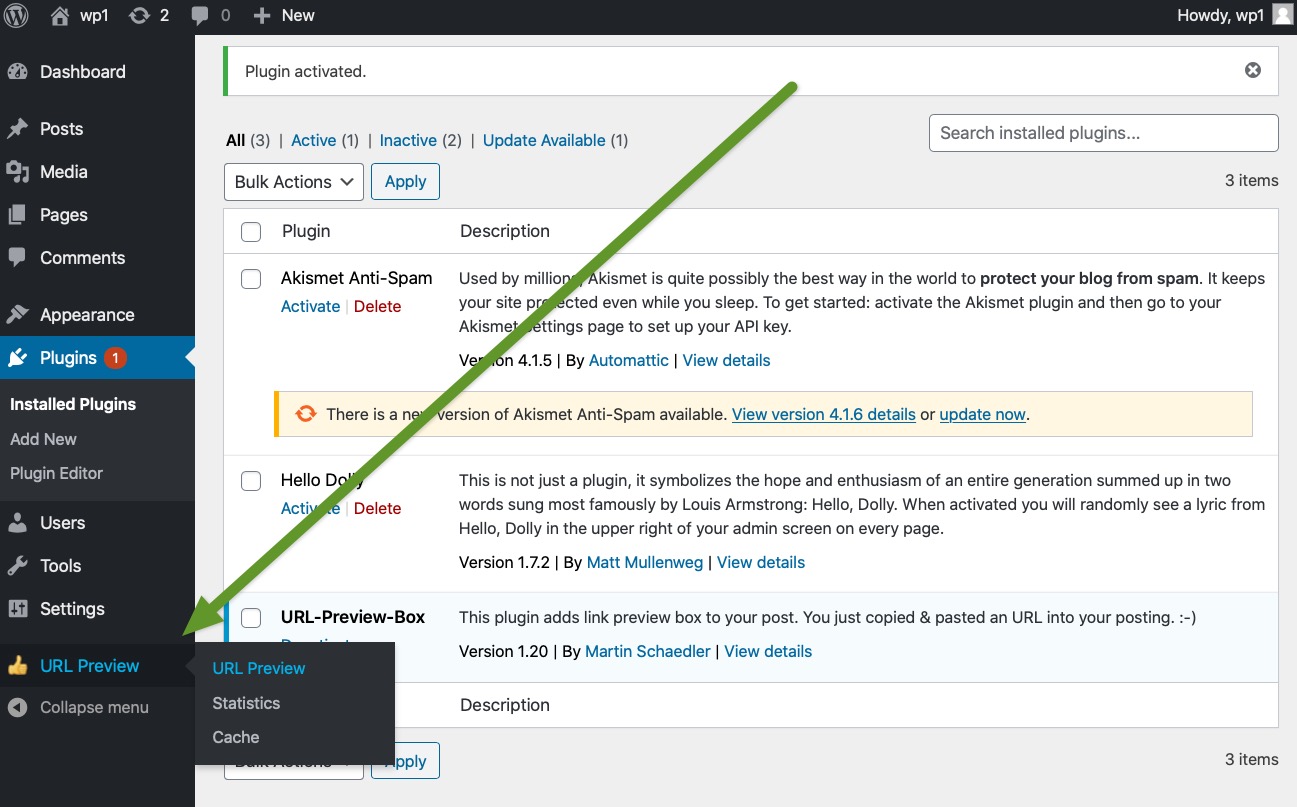The width and height of the screenshot is (1297, 807).
Task: Click the Pages icon in sidebar
Action: click(17, 215)
